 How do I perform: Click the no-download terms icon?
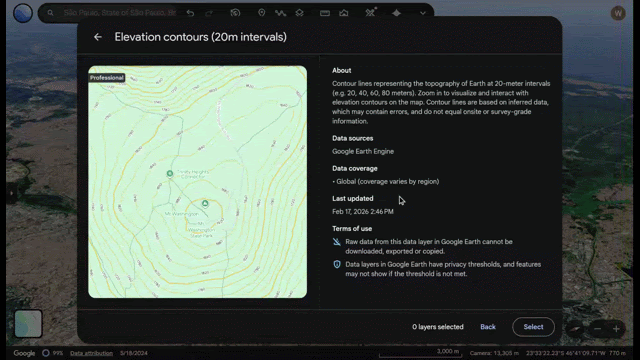point(337,242)
